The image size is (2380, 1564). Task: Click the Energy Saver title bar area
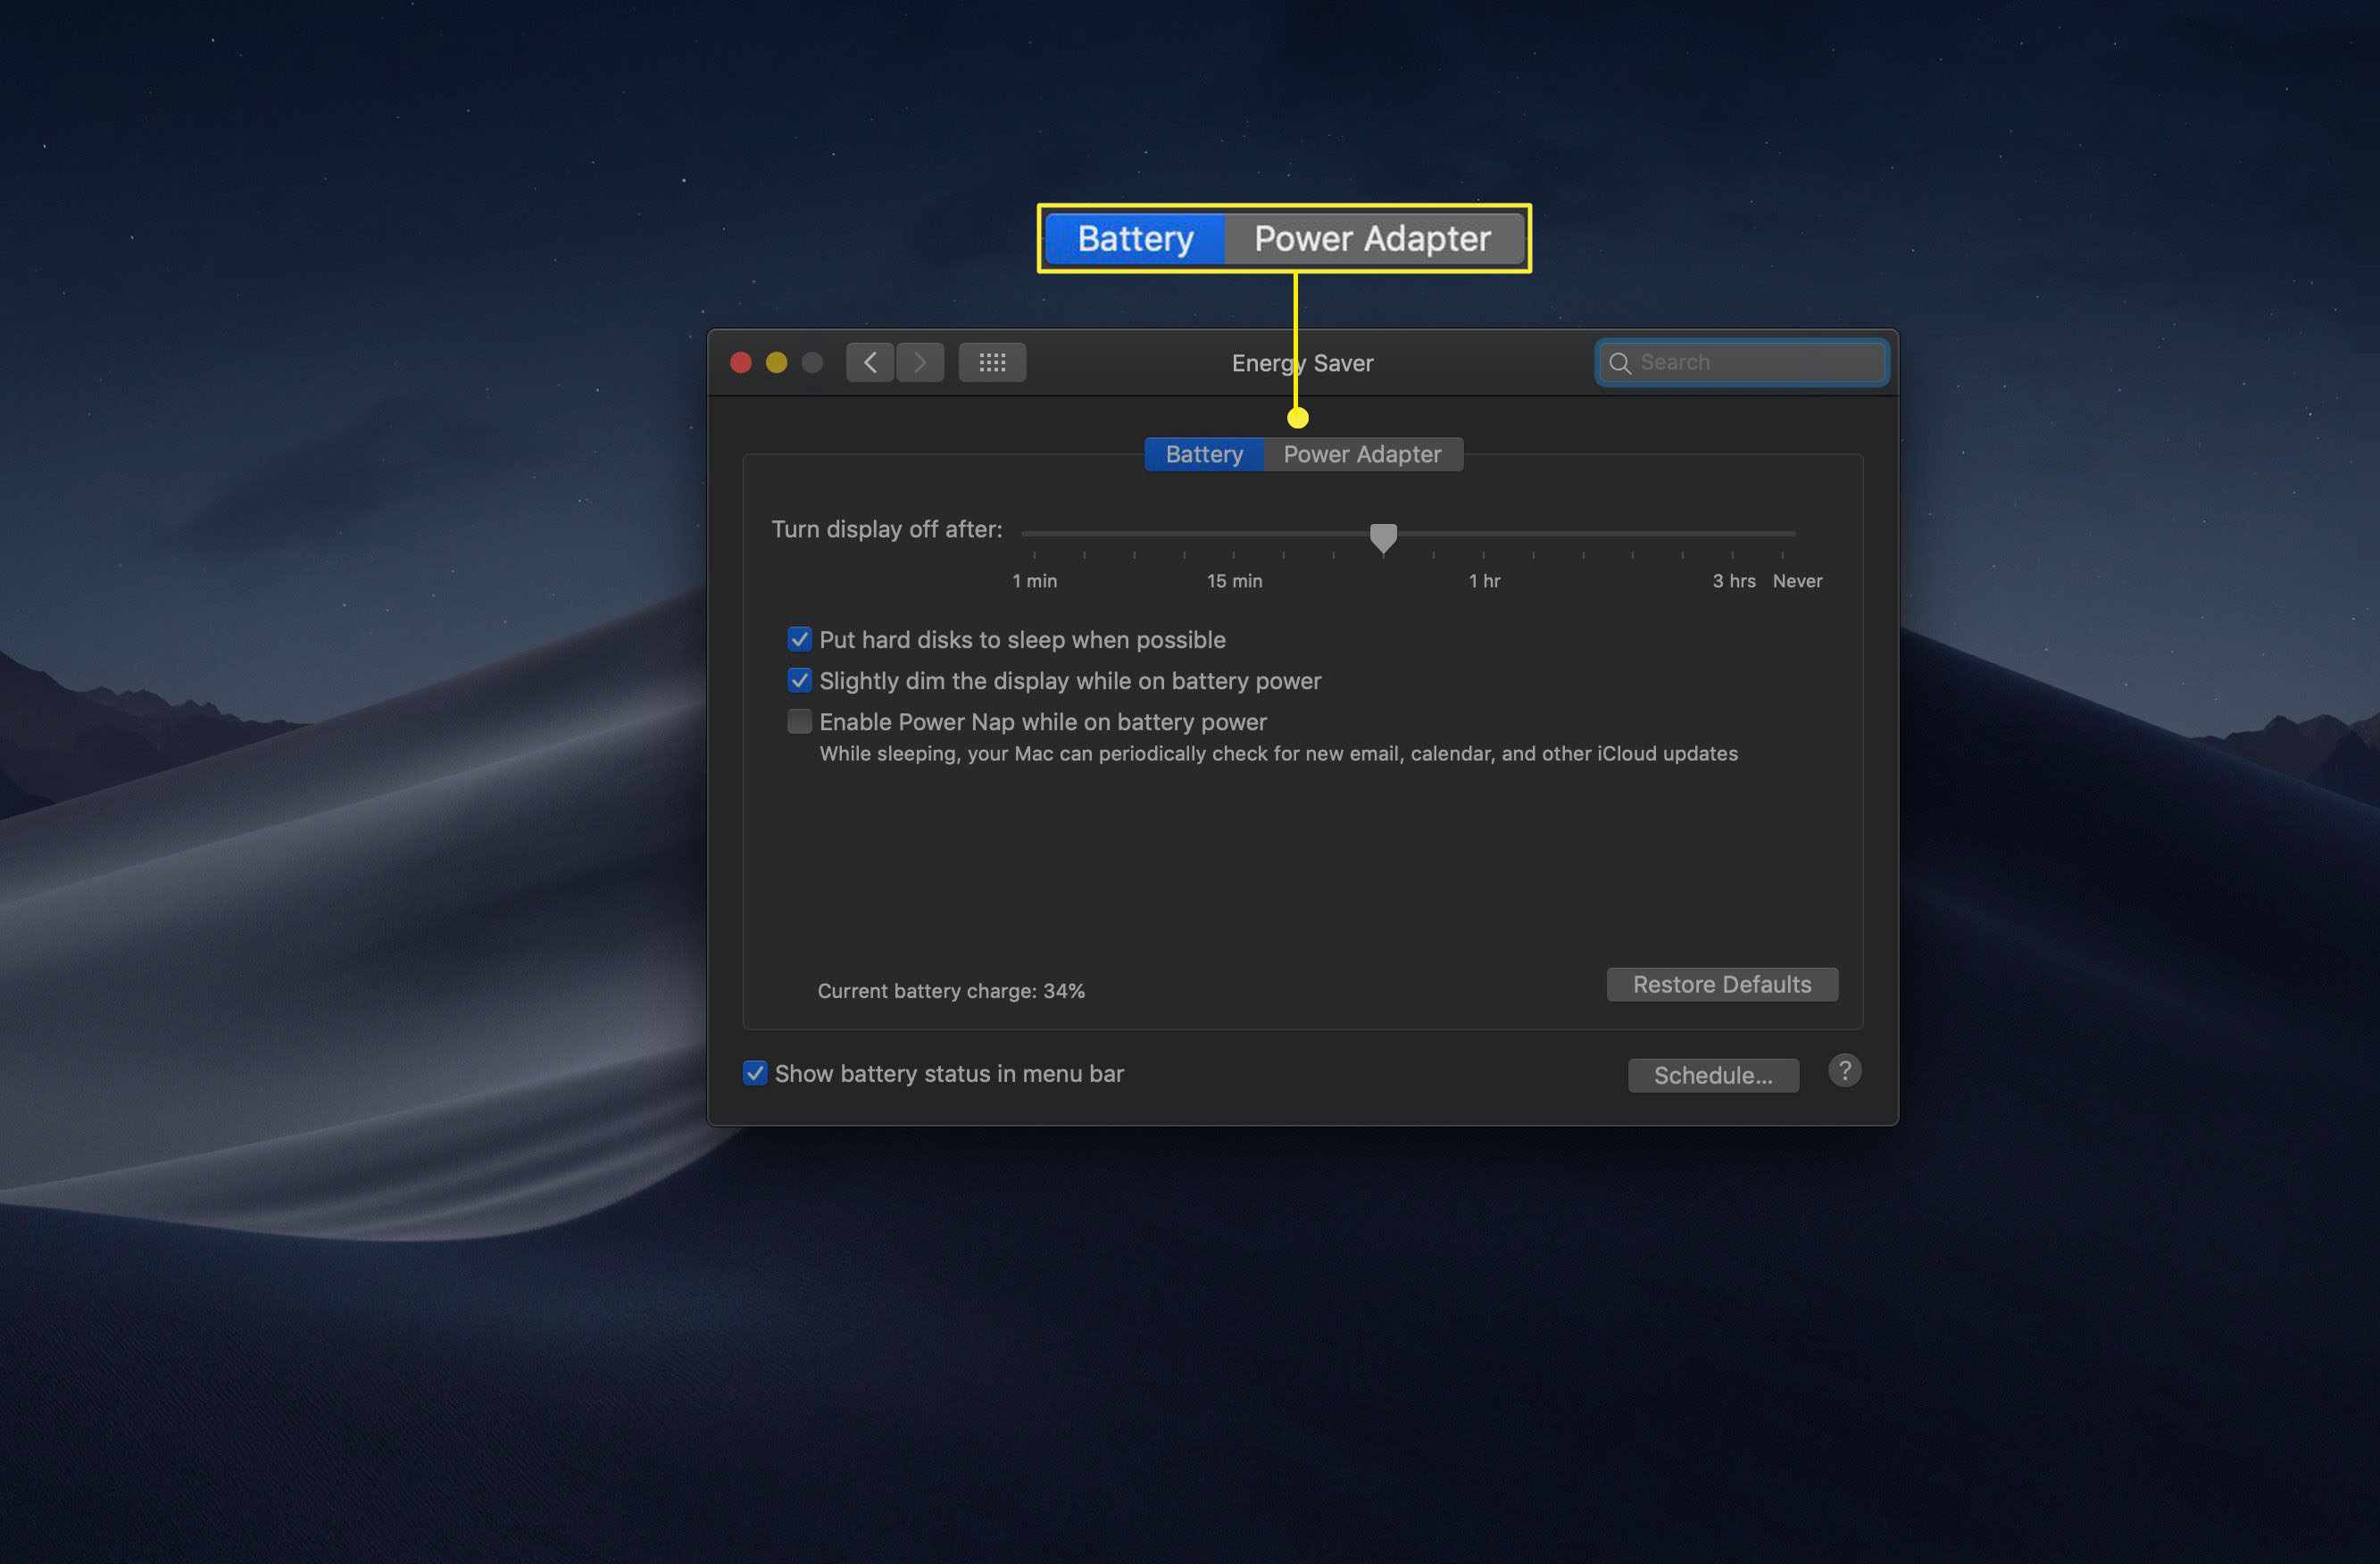pyautogui.click(x=1305, y=363)
